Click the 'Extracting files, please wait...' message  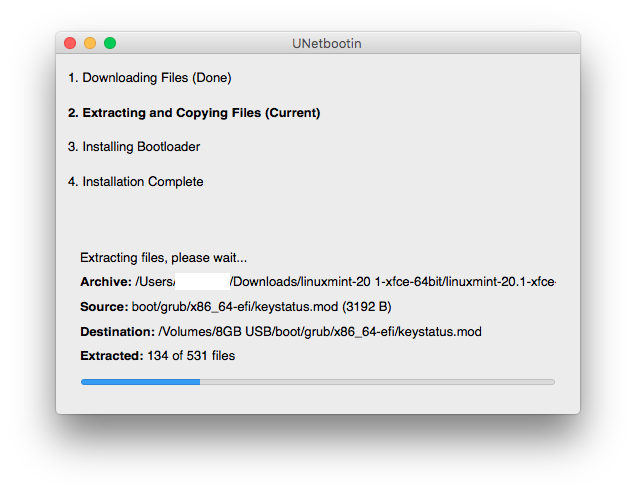[x=163, y=258]
